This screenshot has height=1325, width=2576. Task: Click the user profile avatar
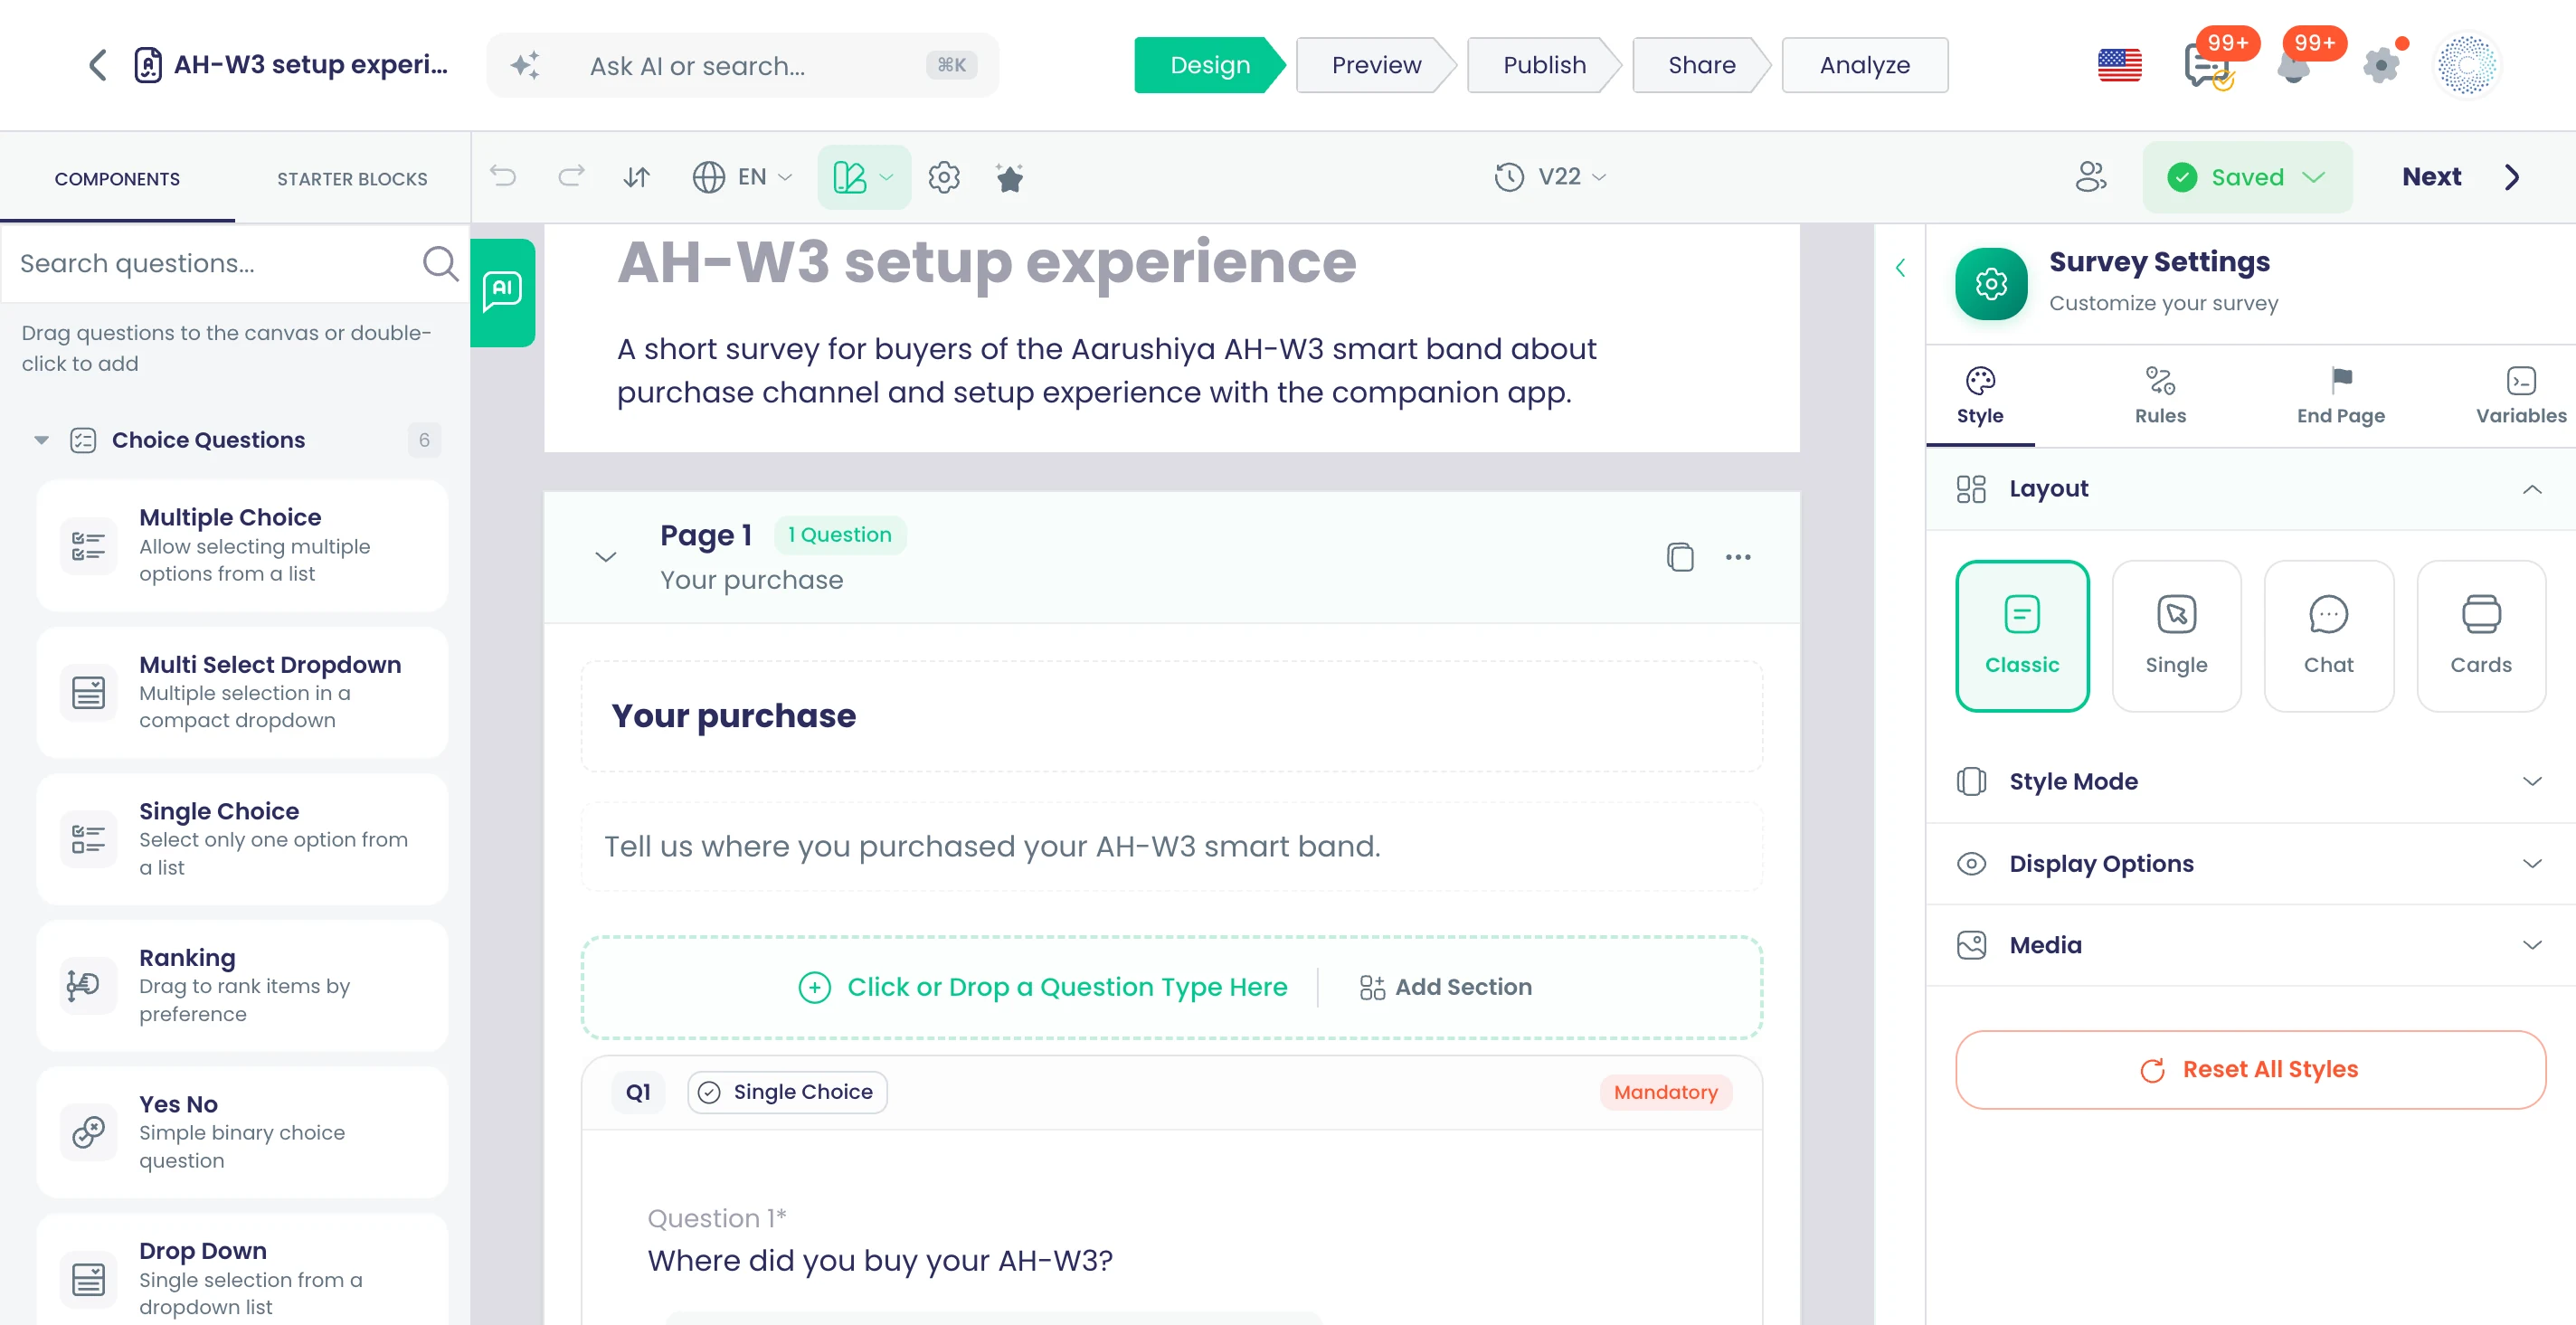pyautogui.click(x=2467, y=65)
